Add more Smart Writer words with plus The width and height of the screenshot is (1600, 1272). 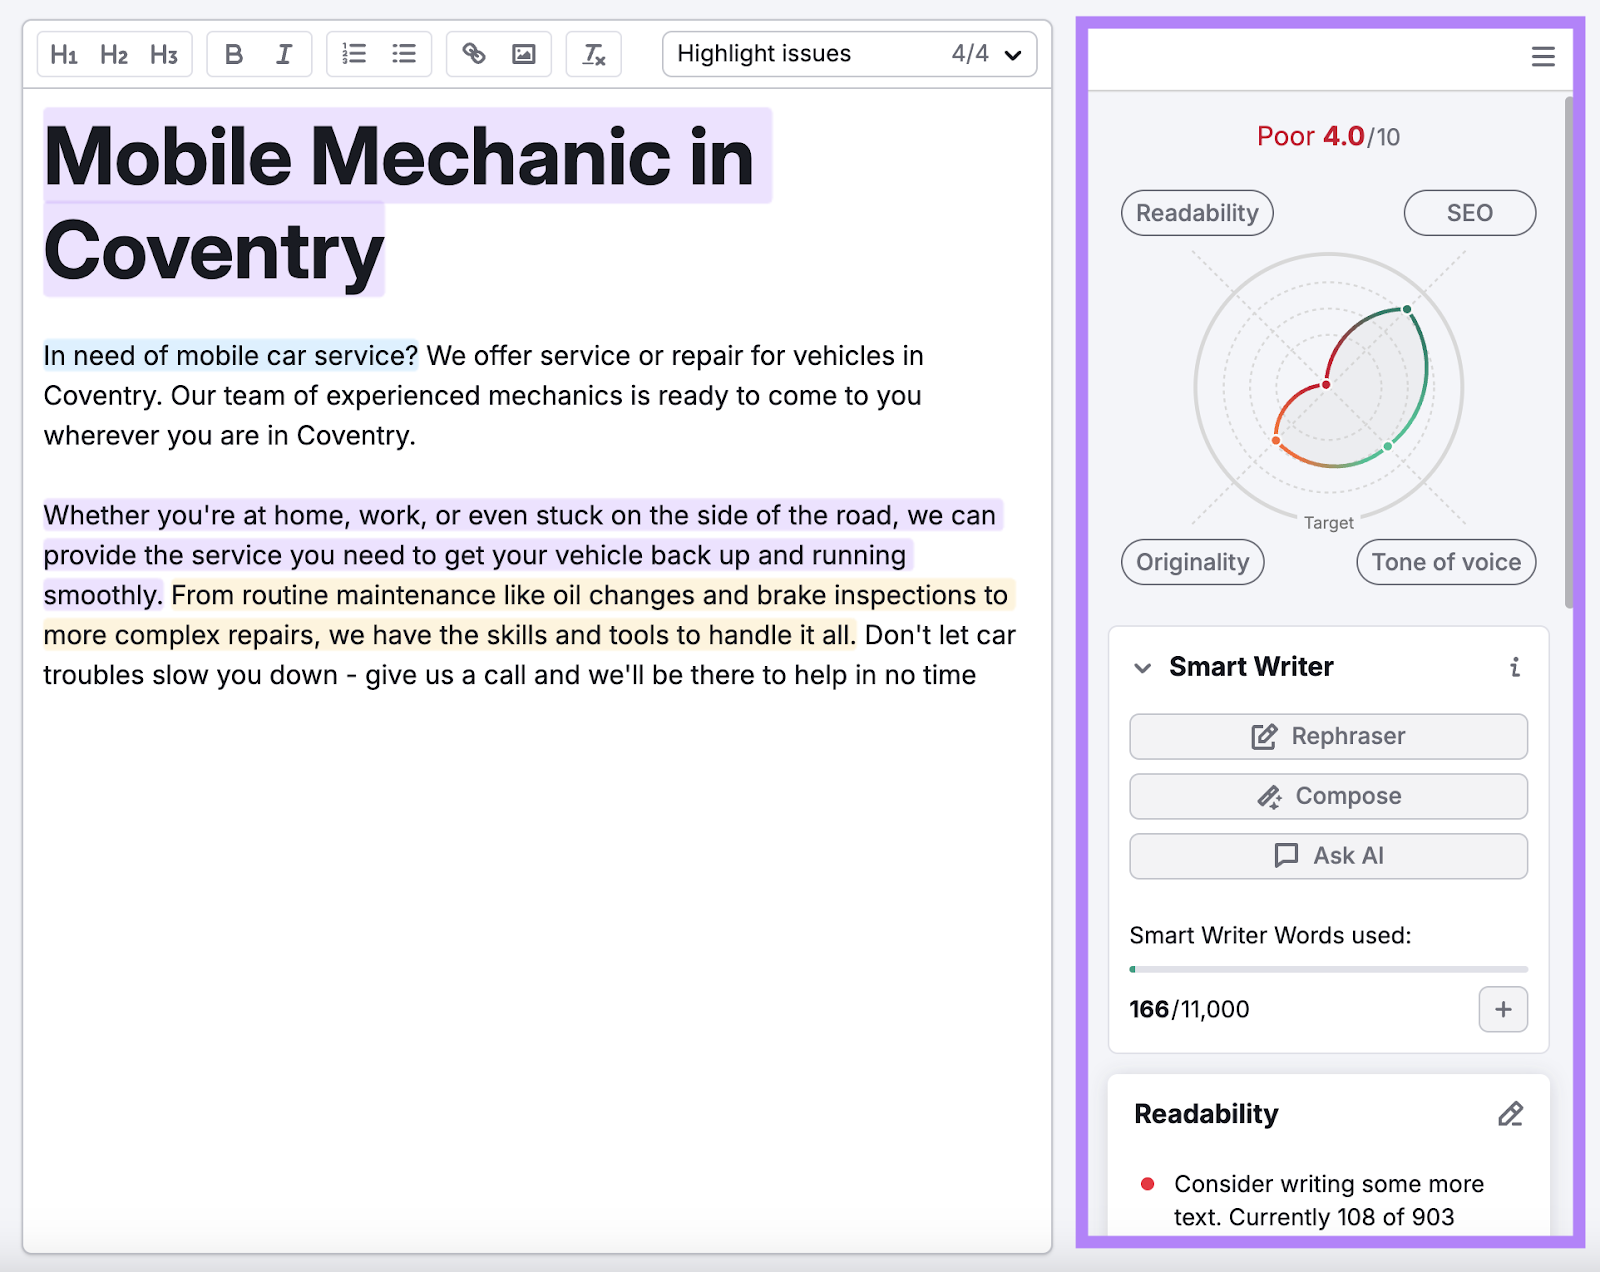(x=1503, y=1009)
